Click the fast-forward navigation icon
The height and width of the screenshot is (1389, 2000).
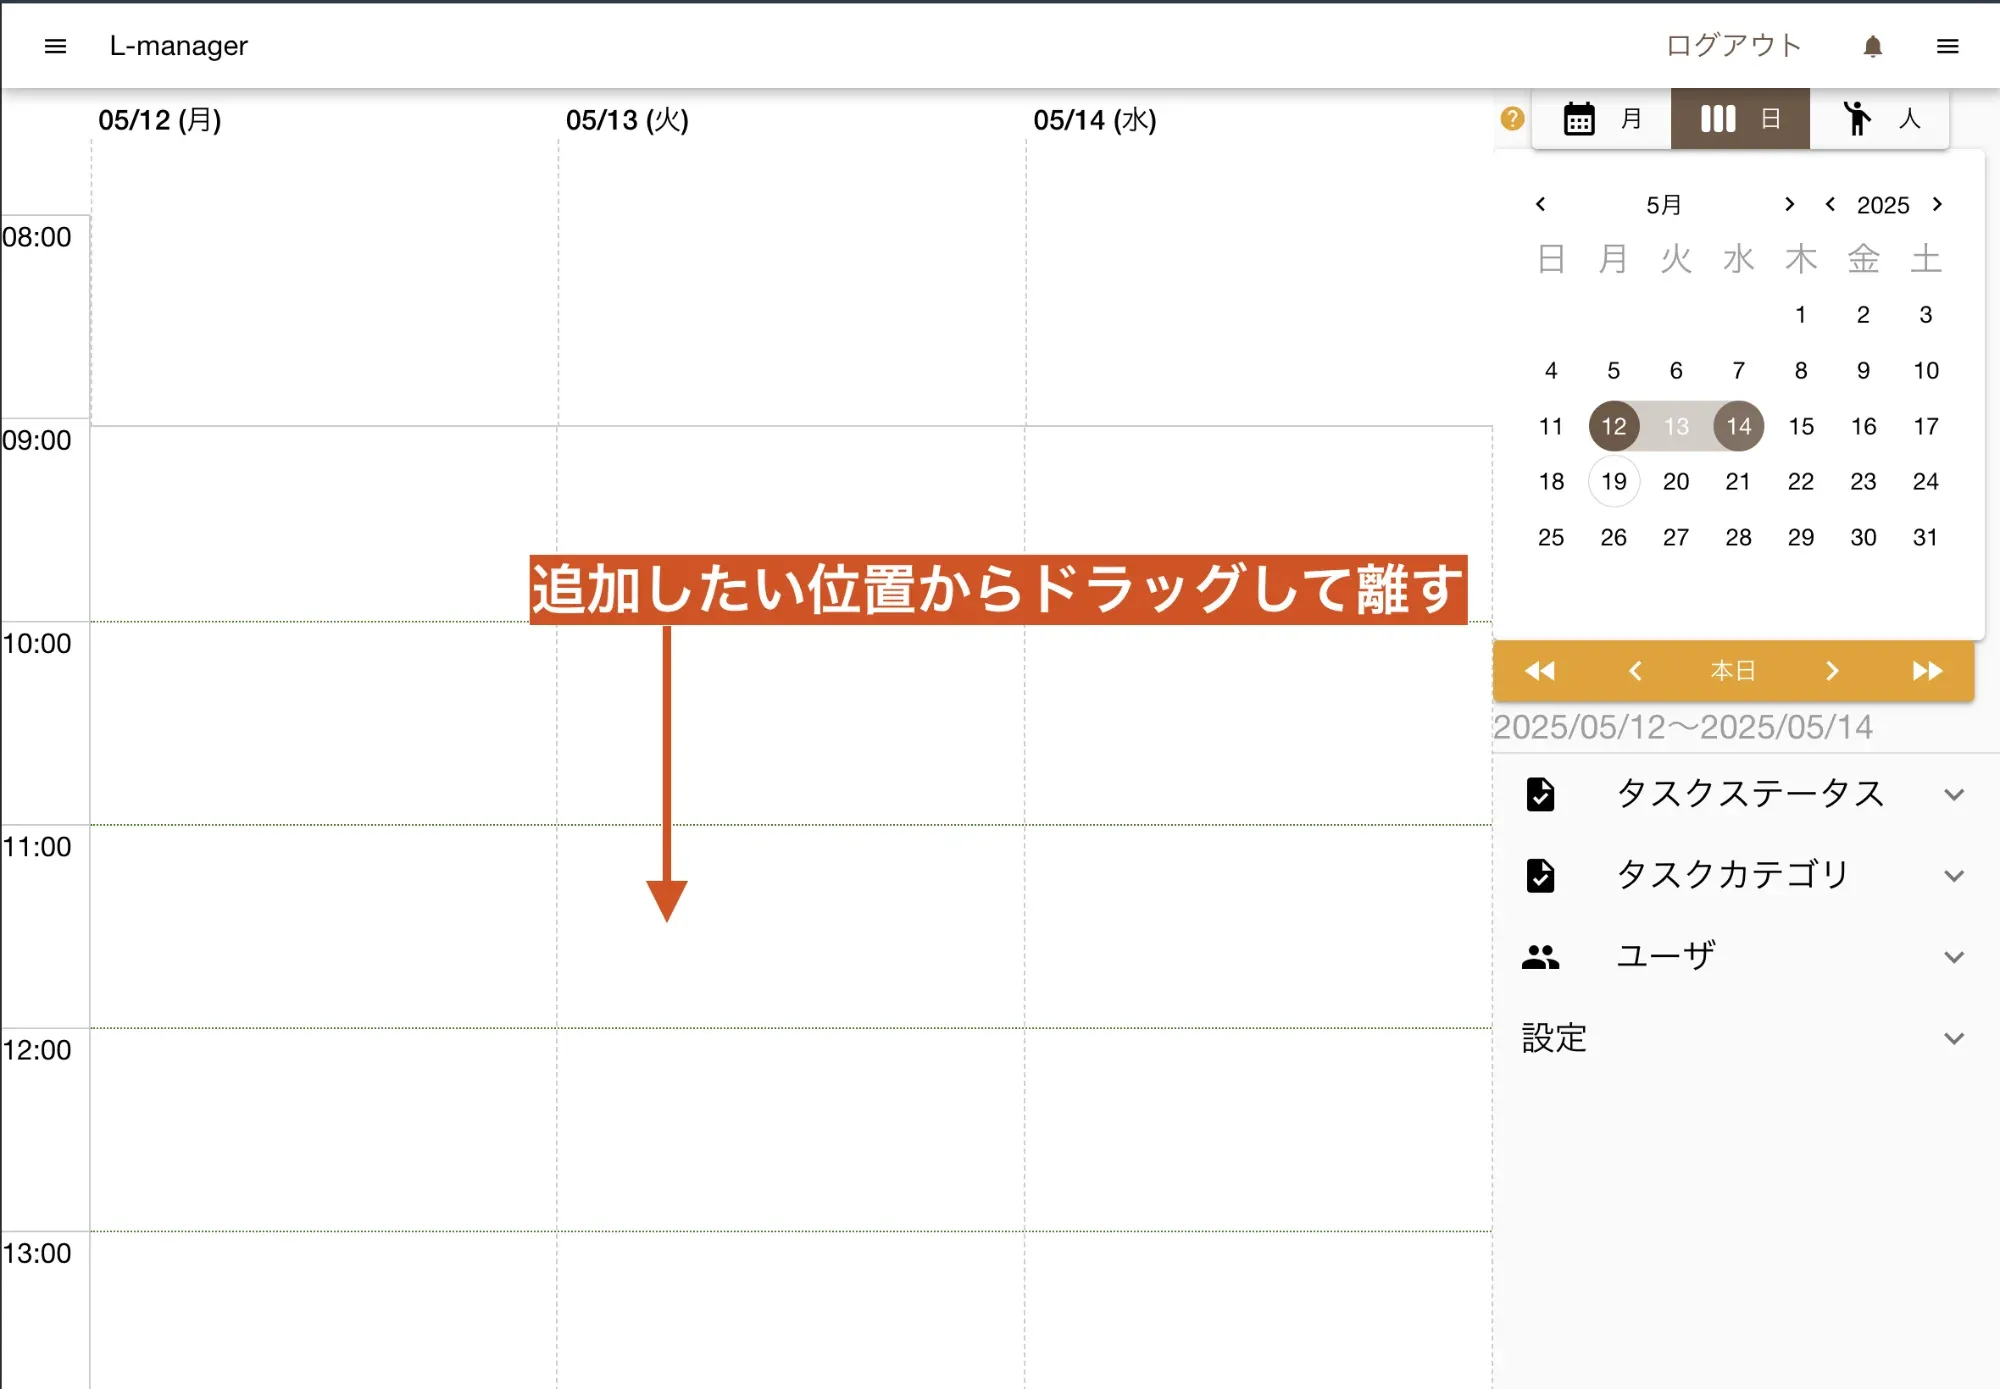pos(1927,671)
